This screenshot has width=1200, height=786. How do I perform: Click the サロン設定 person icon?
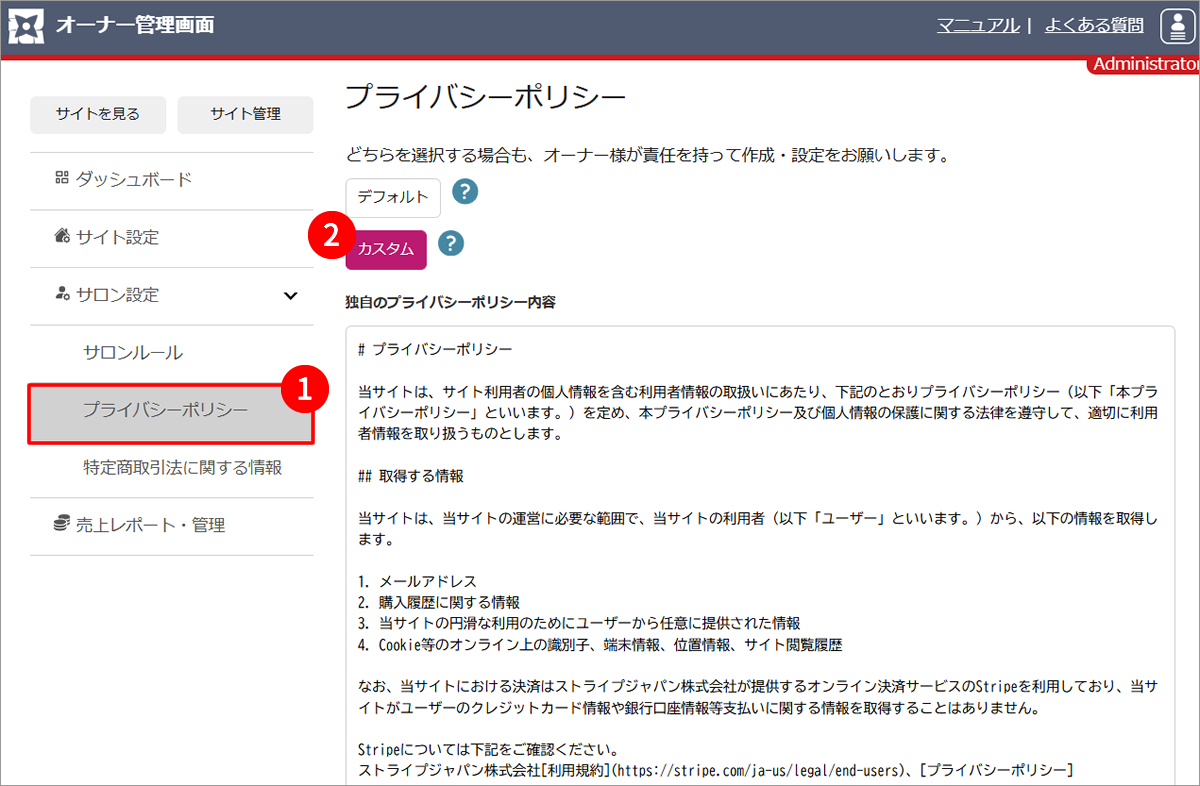click(61, 295)
